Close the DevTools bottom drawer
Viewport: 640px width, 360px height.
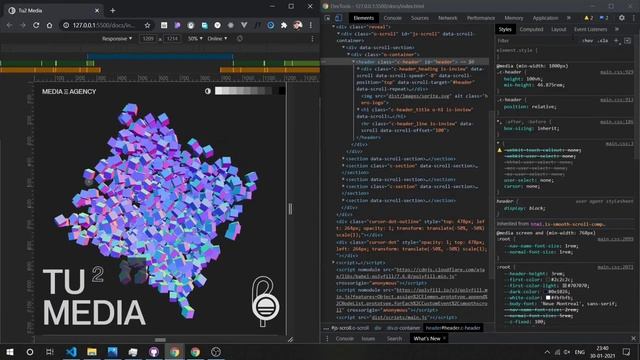point(634,338)
